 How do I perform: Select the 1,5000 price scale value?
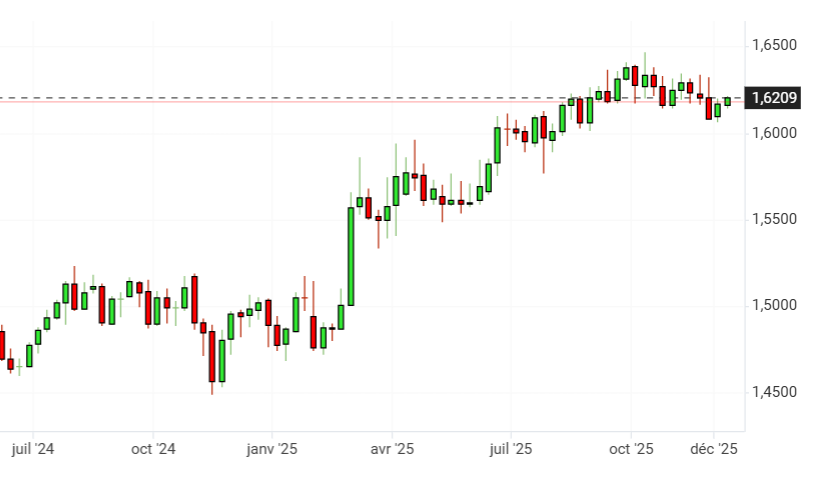point(773,305)
